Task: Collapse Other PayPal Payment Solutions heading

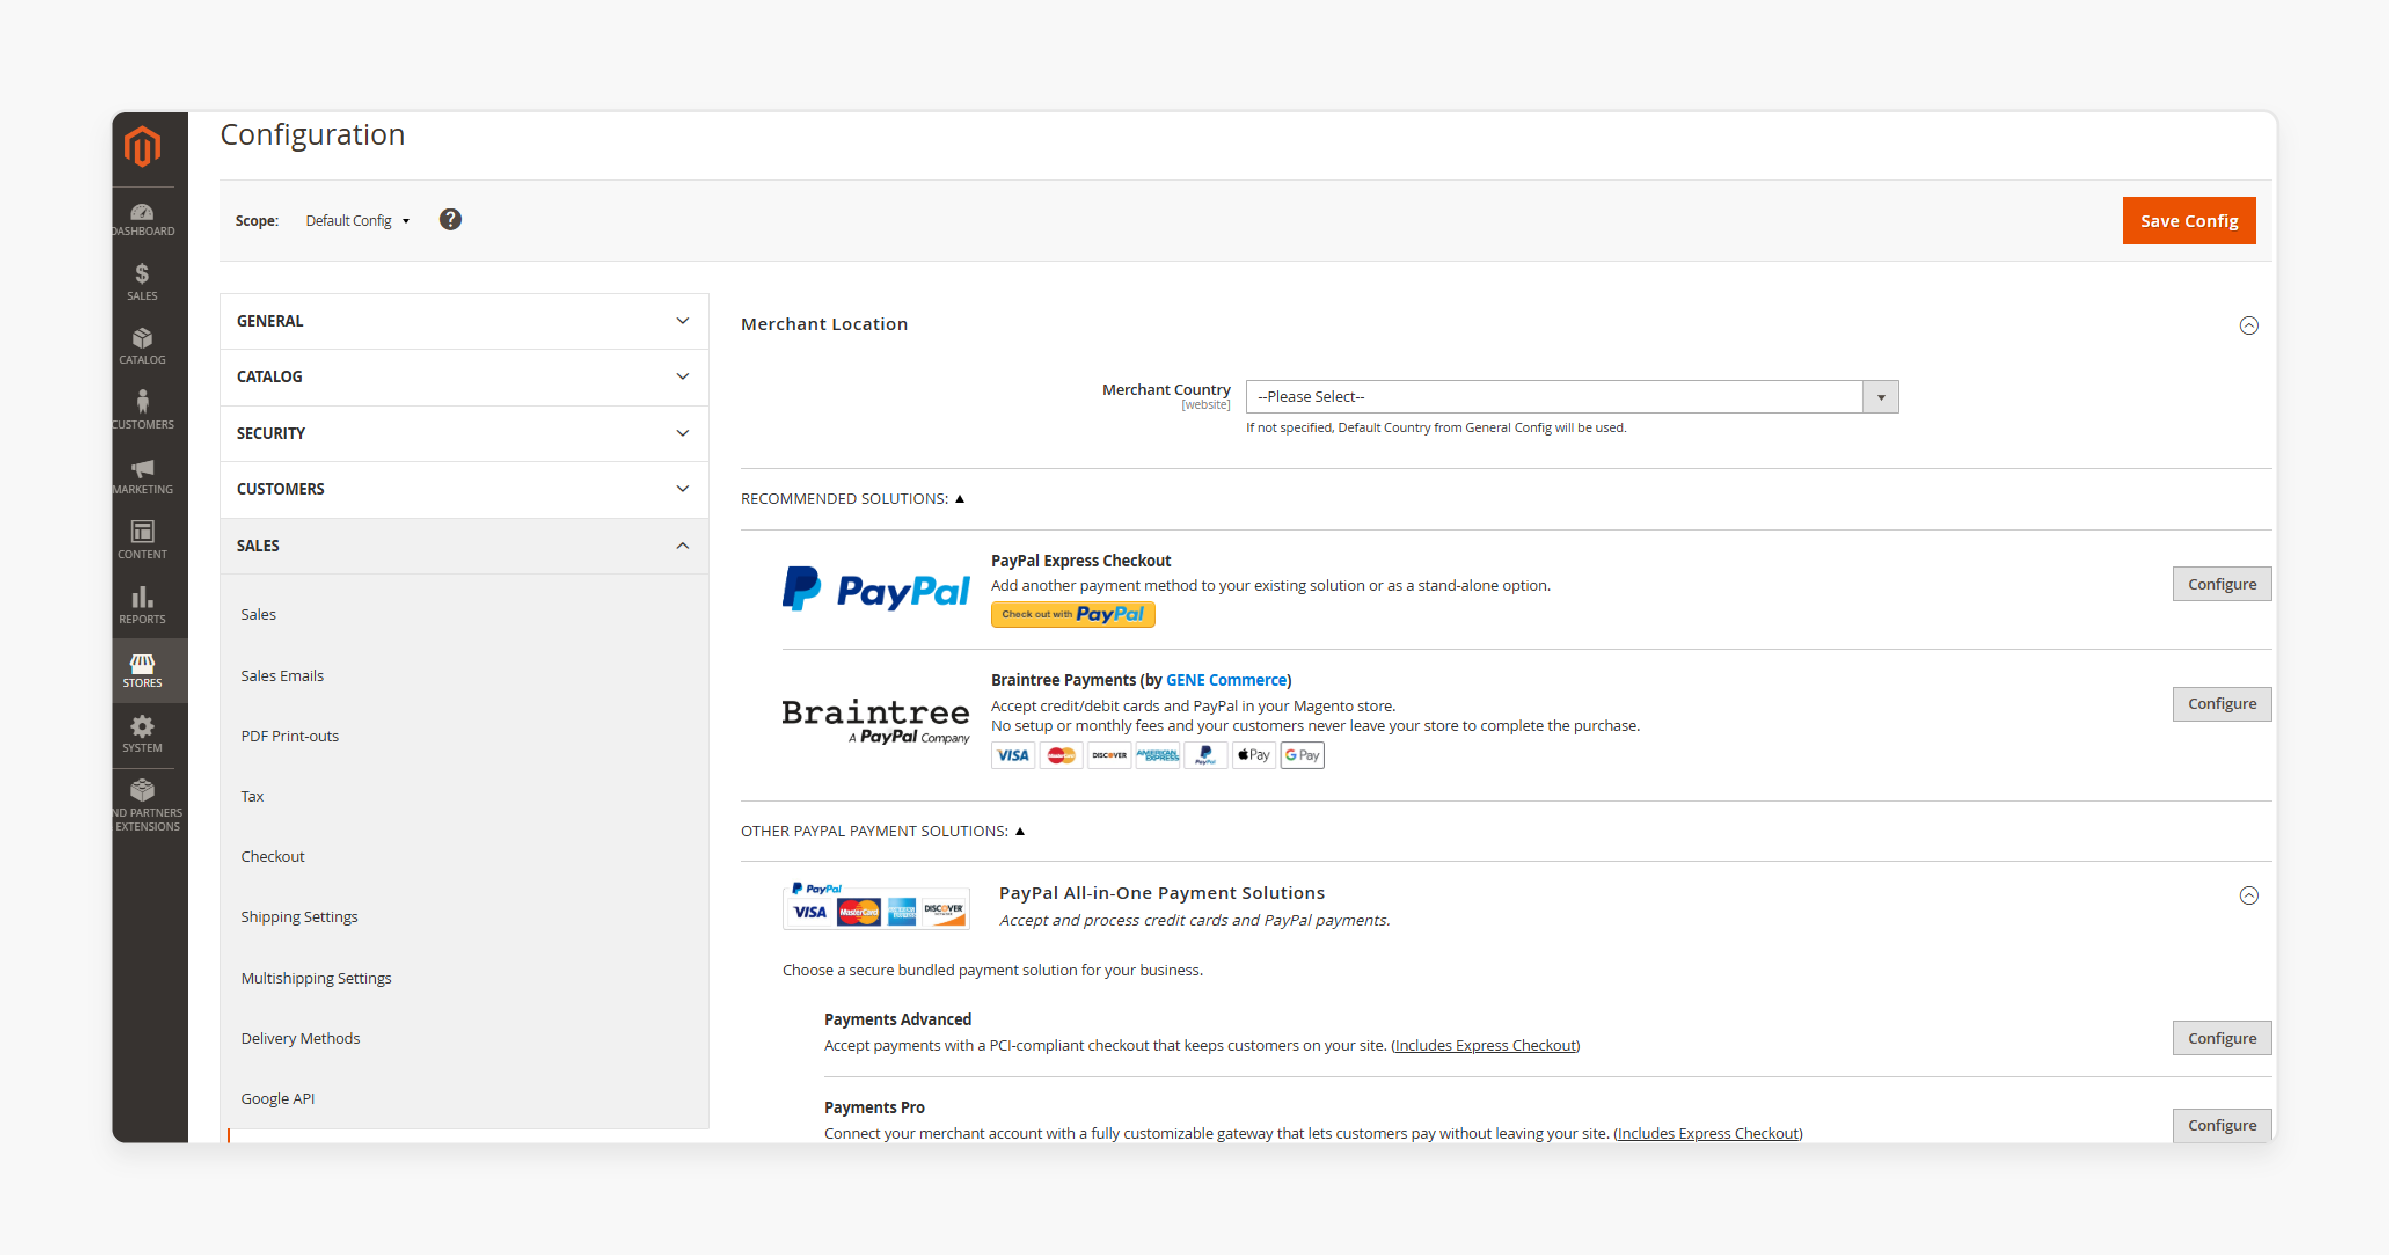Action: pos(882,831)
